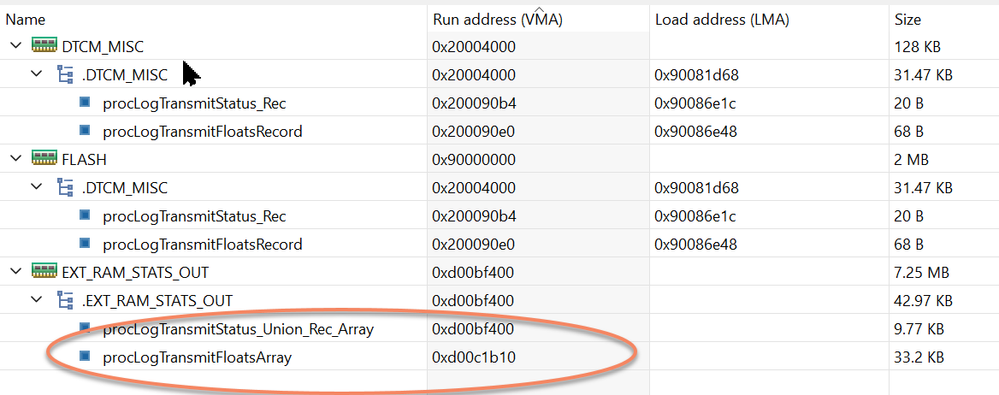Collapse the FLASH memory region
Image resolution: width=999 pixels, height=395 pixels.
click(15, 159)
